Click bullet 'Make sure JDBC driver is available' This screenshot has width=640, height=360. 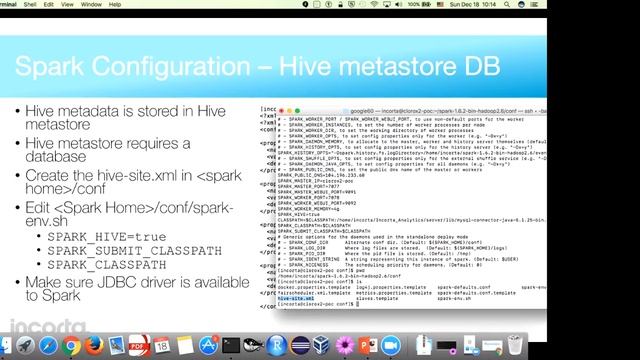[137, 289]
